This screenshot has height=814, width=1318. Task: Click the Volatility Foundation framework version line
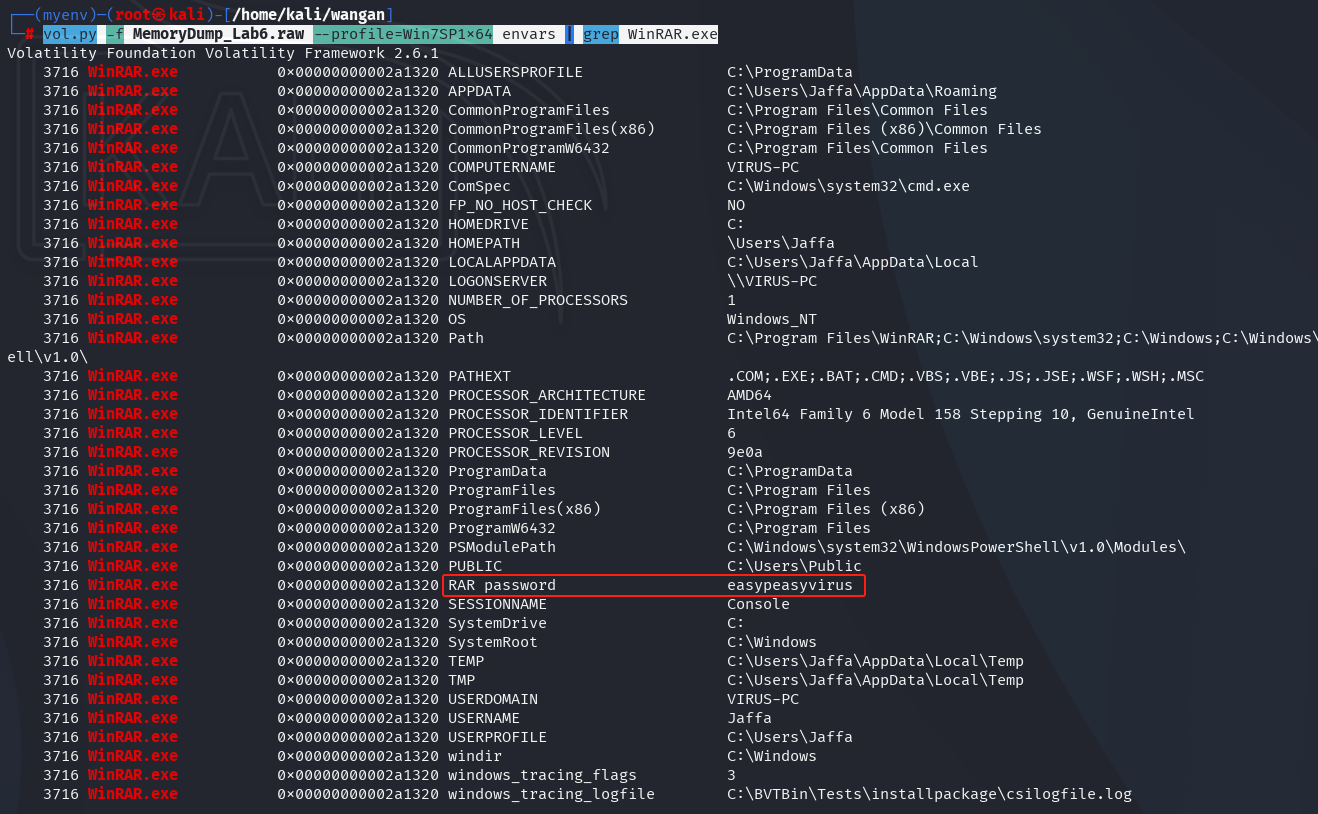click(x=222, y=53)
